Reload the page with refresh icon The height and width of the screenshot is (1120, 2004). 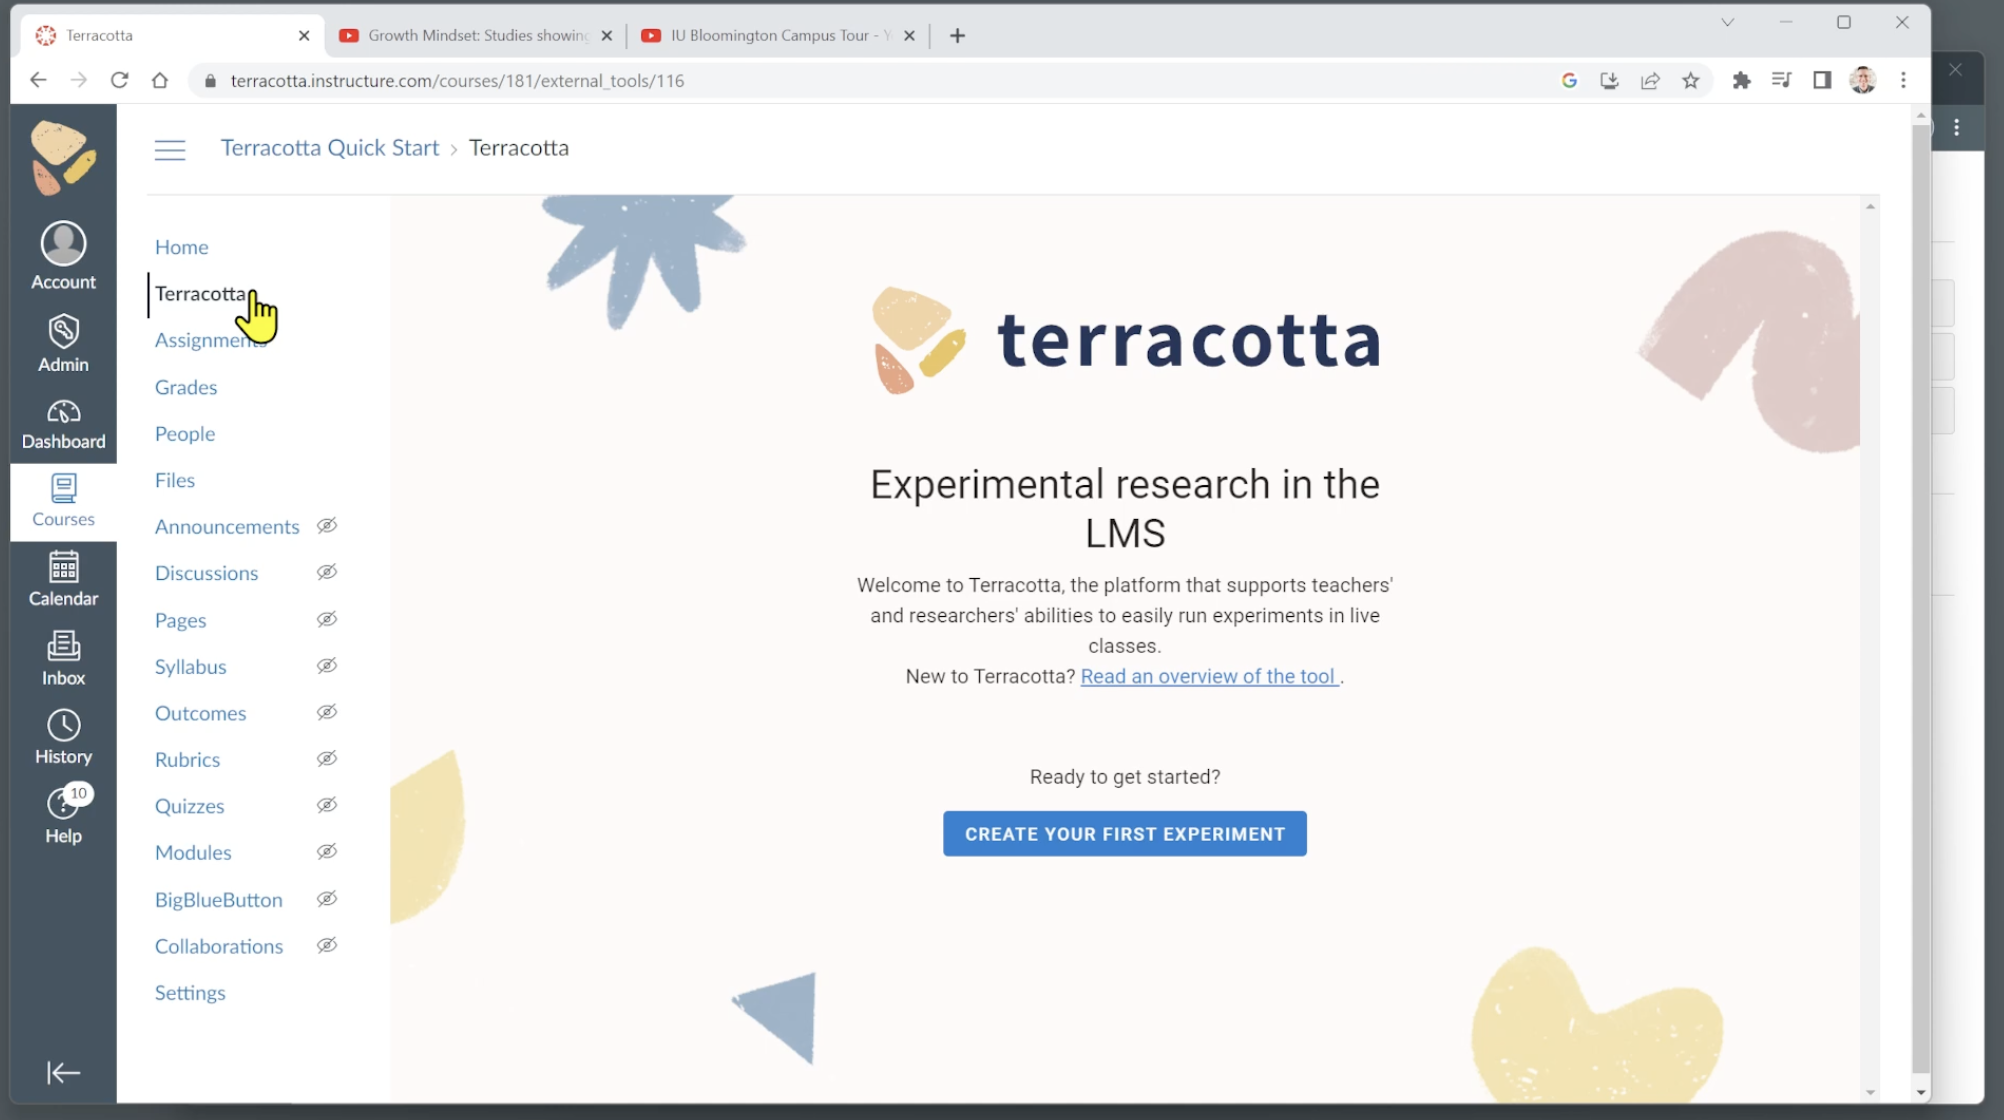[119, 80]
